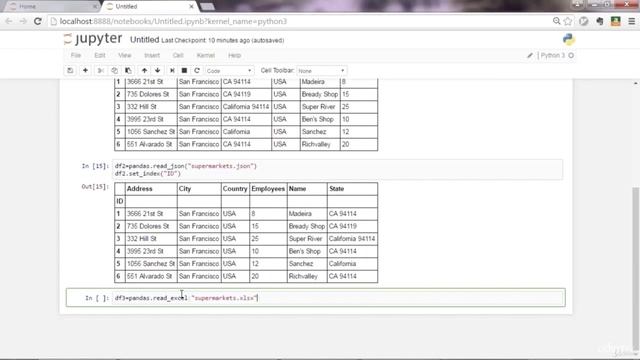Run the cell with the play-step icon
640x360 pixels.
coord(172,71)
